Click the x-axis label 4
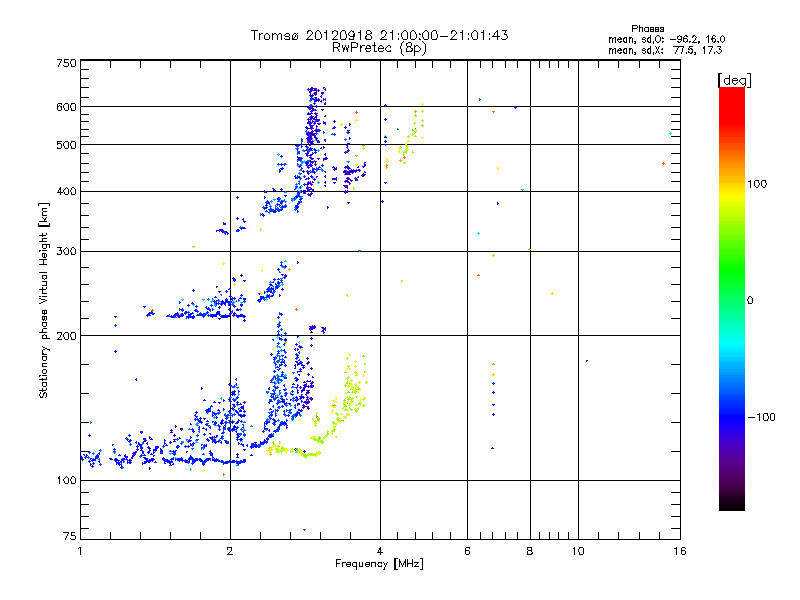 (x=380, y=551)
